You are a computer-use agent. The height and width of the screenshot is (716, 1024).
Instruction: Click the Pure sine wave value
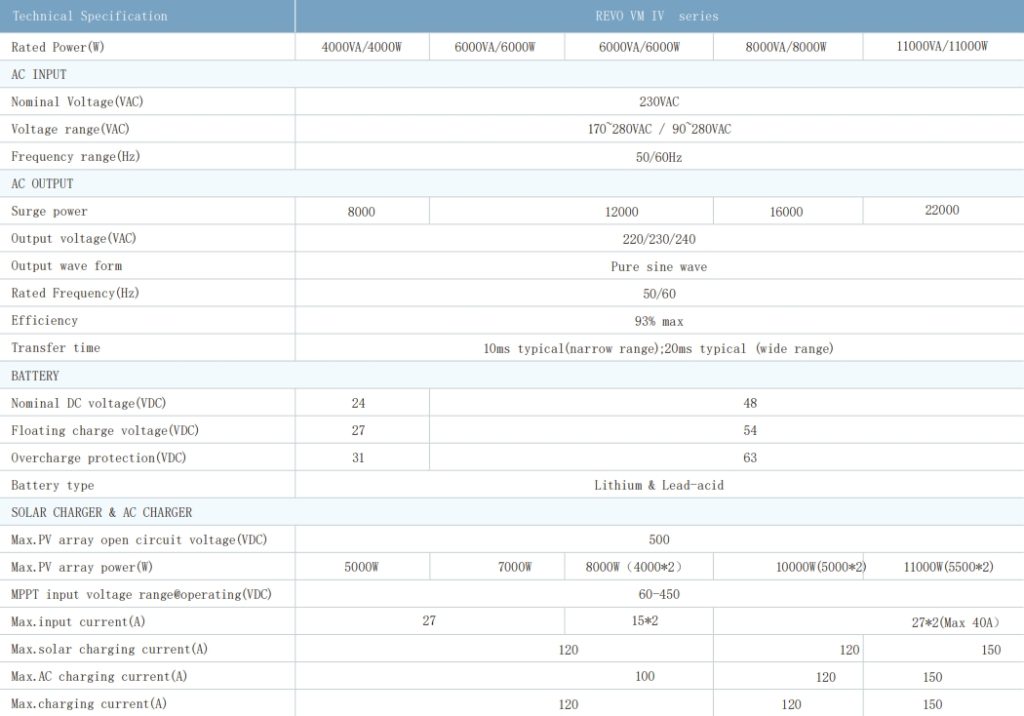pyautogui.click(x=659, y=267)
